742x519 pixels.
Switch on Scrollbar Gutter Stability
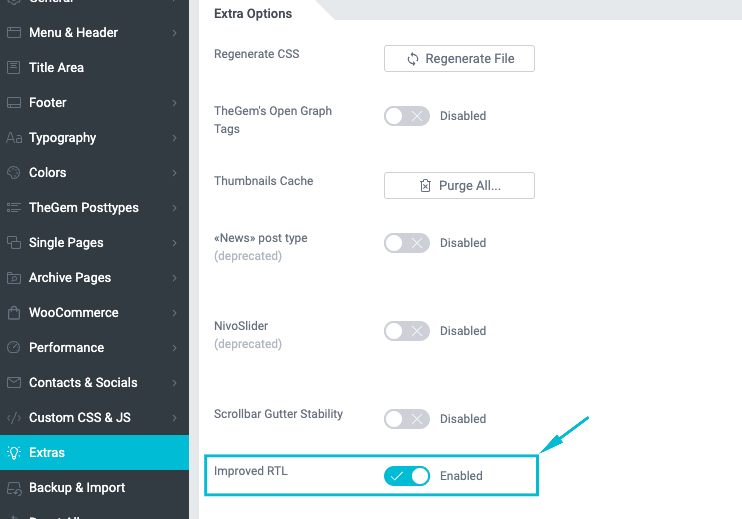[x=407, y=419]
